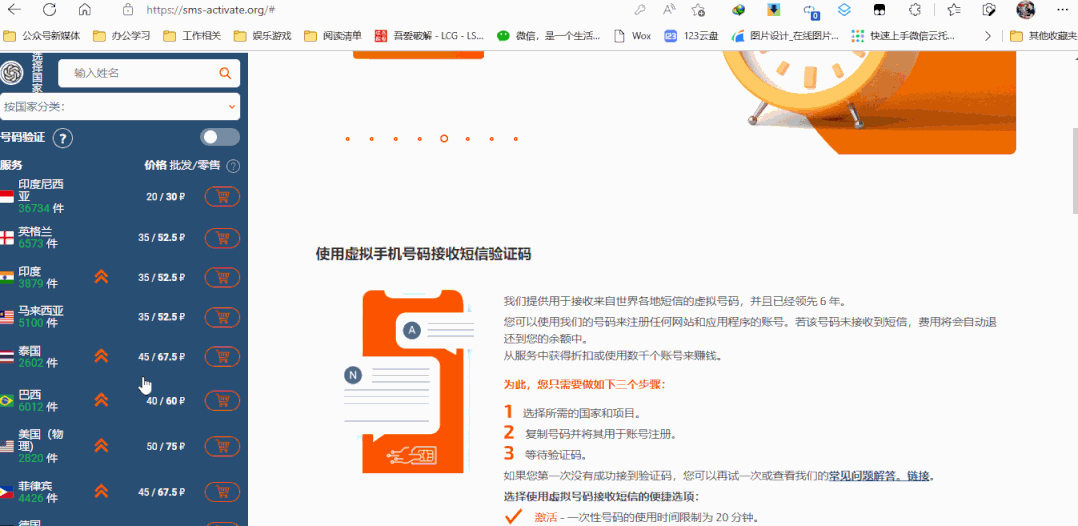Click the browser essentials shield icon
This screenshot has height=526, width=1078.
click(989, 10)
